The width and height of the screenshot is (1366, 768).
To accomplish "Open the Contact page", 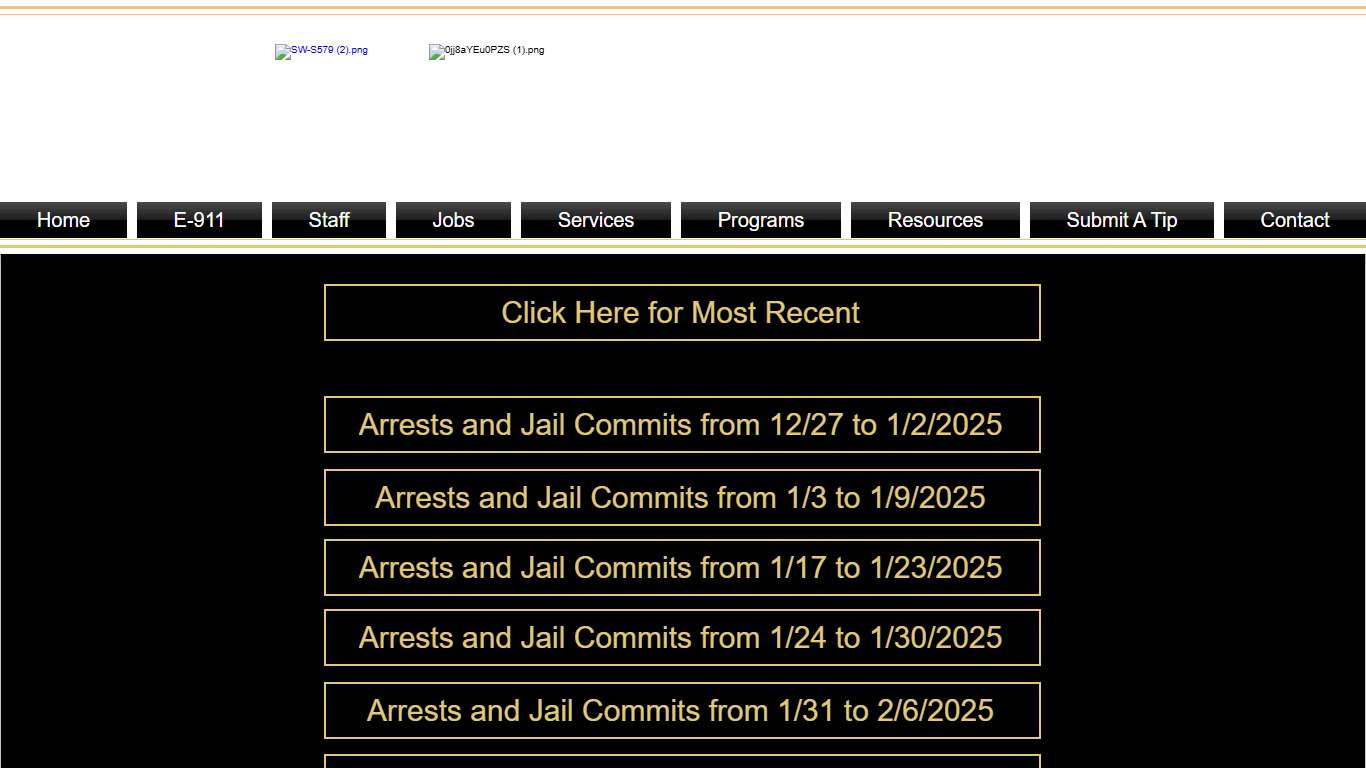I will 1294,219.
